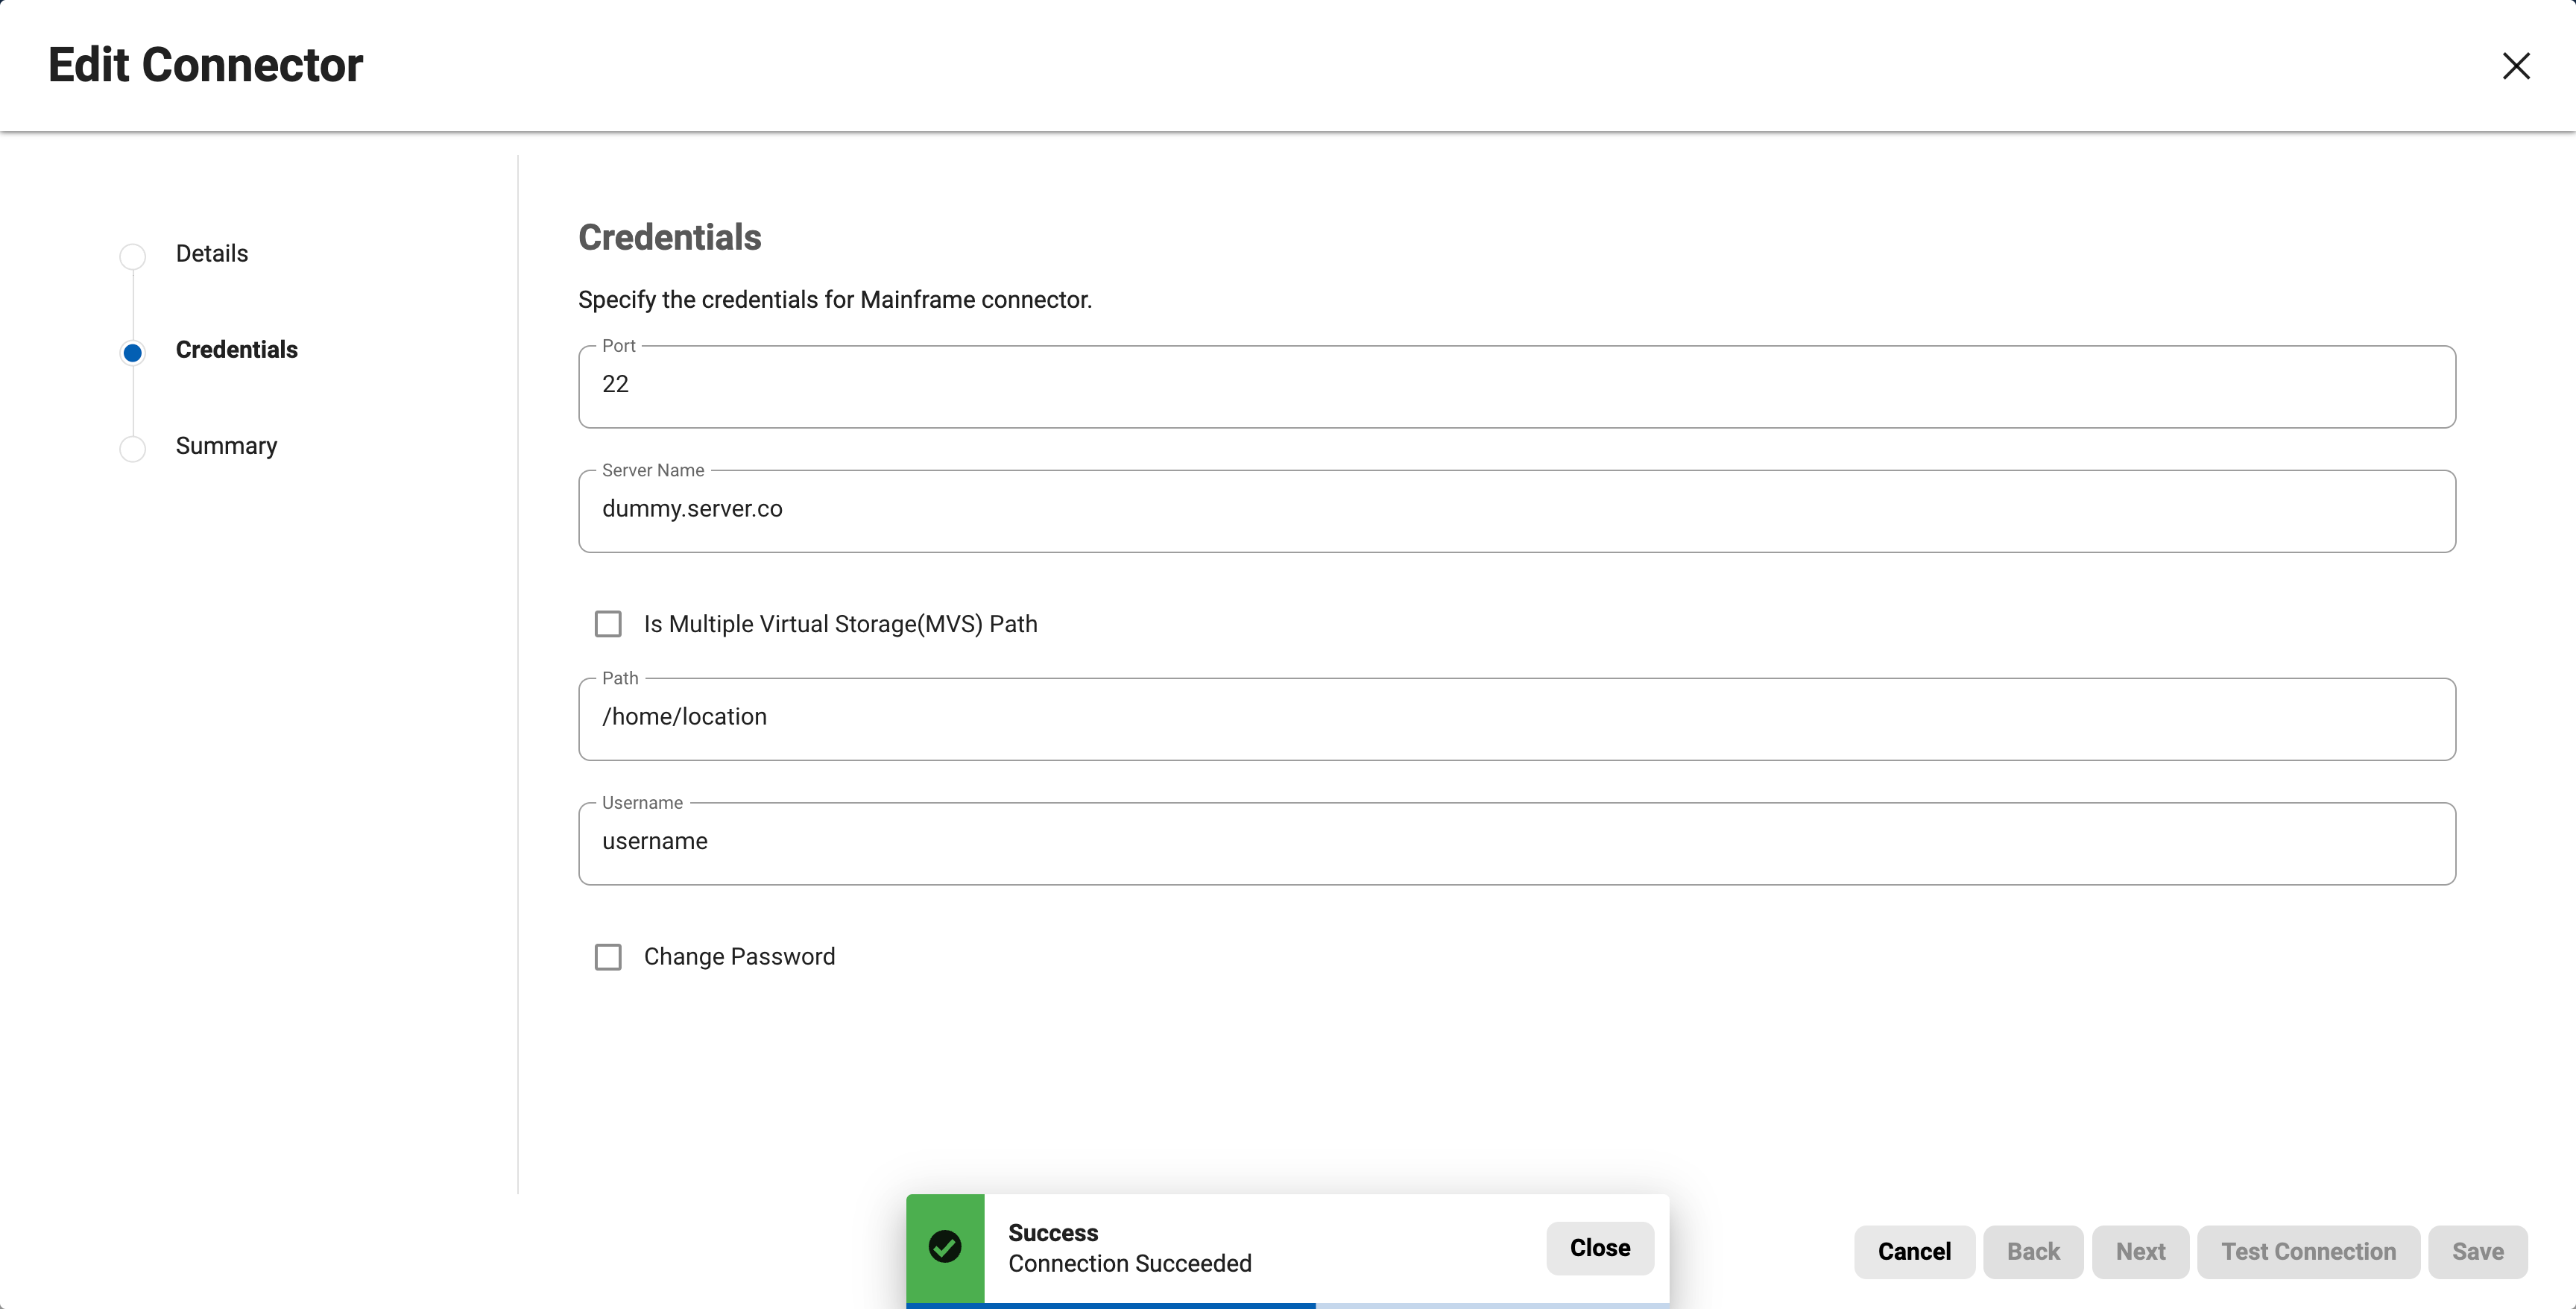The width and height of the screenshot is (2576, 1309).
Task: Tick the Change Password checkbox
Action: point(608,957)
